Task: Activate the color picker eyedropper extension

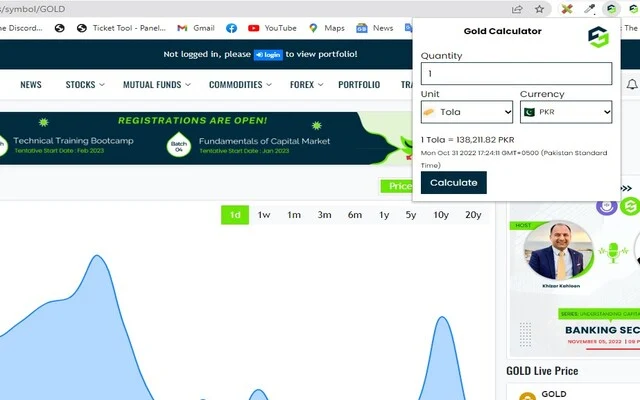Action: (x=589, y=9)
